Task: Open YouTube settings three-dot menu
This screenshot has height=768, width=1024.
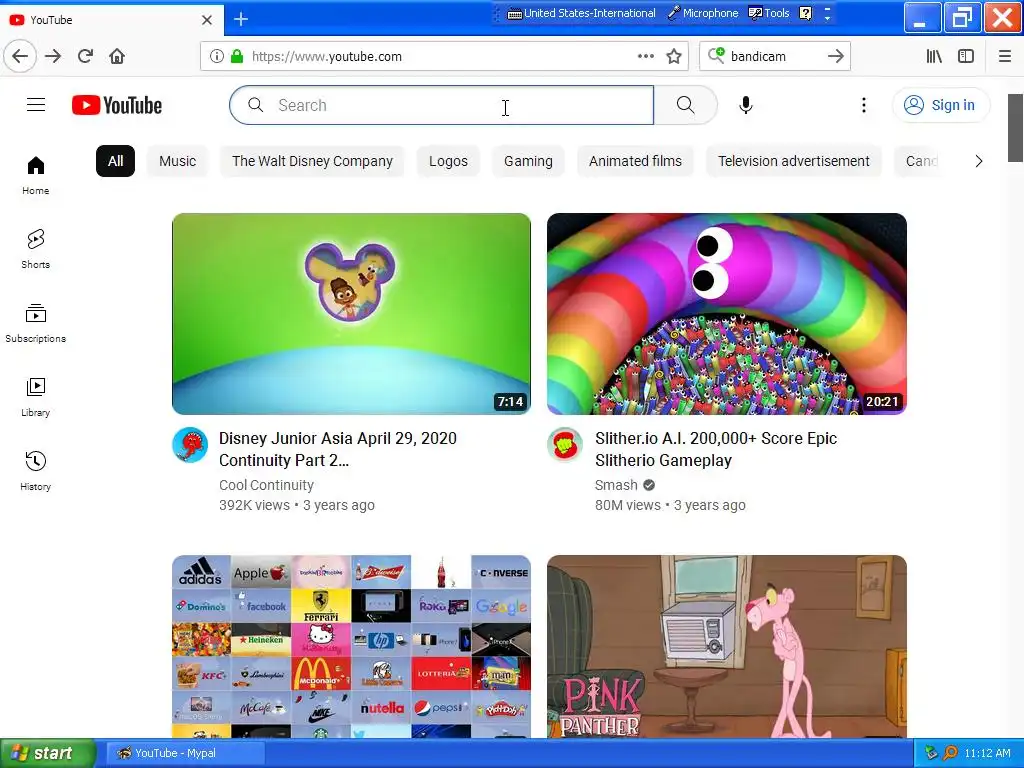Action: click(x=863, y=104)
